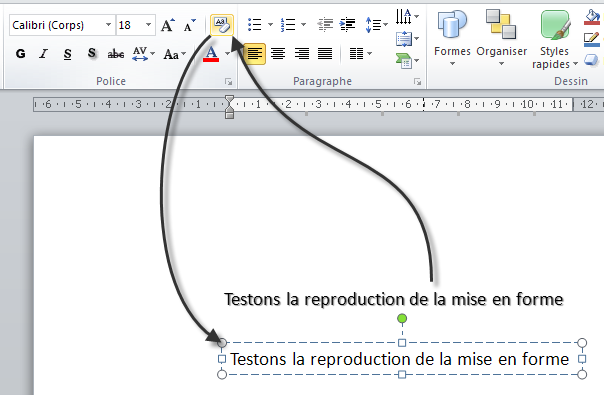Click the shape outline pencil icon

(x=592, y=39)
